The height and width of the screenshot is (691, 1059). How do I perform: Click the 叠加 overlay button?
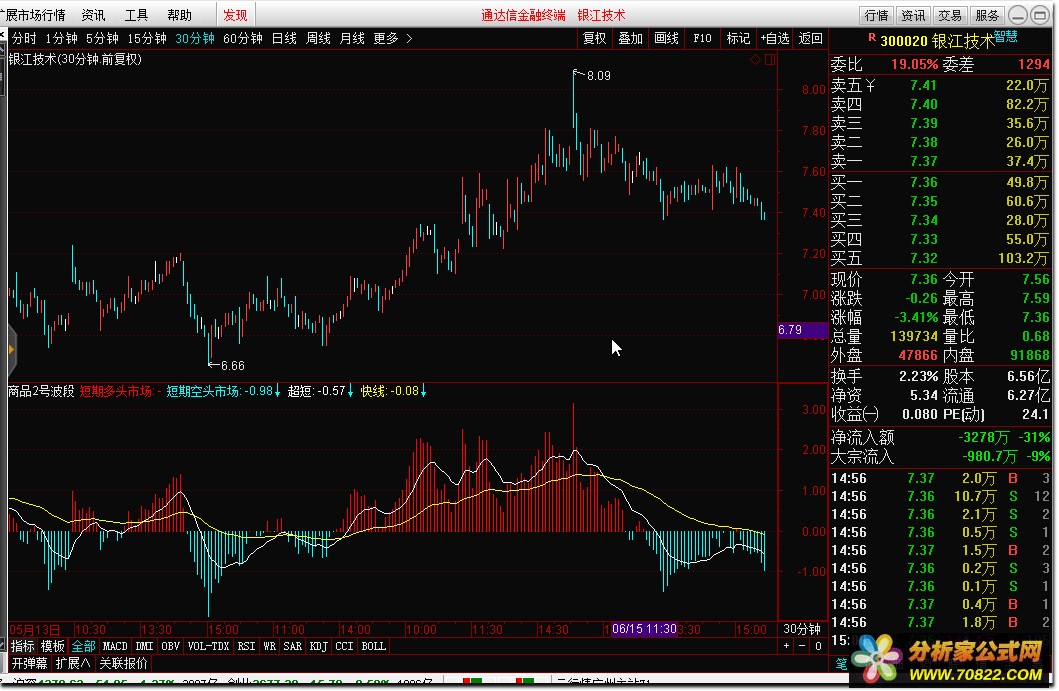[x=631, y=39]
